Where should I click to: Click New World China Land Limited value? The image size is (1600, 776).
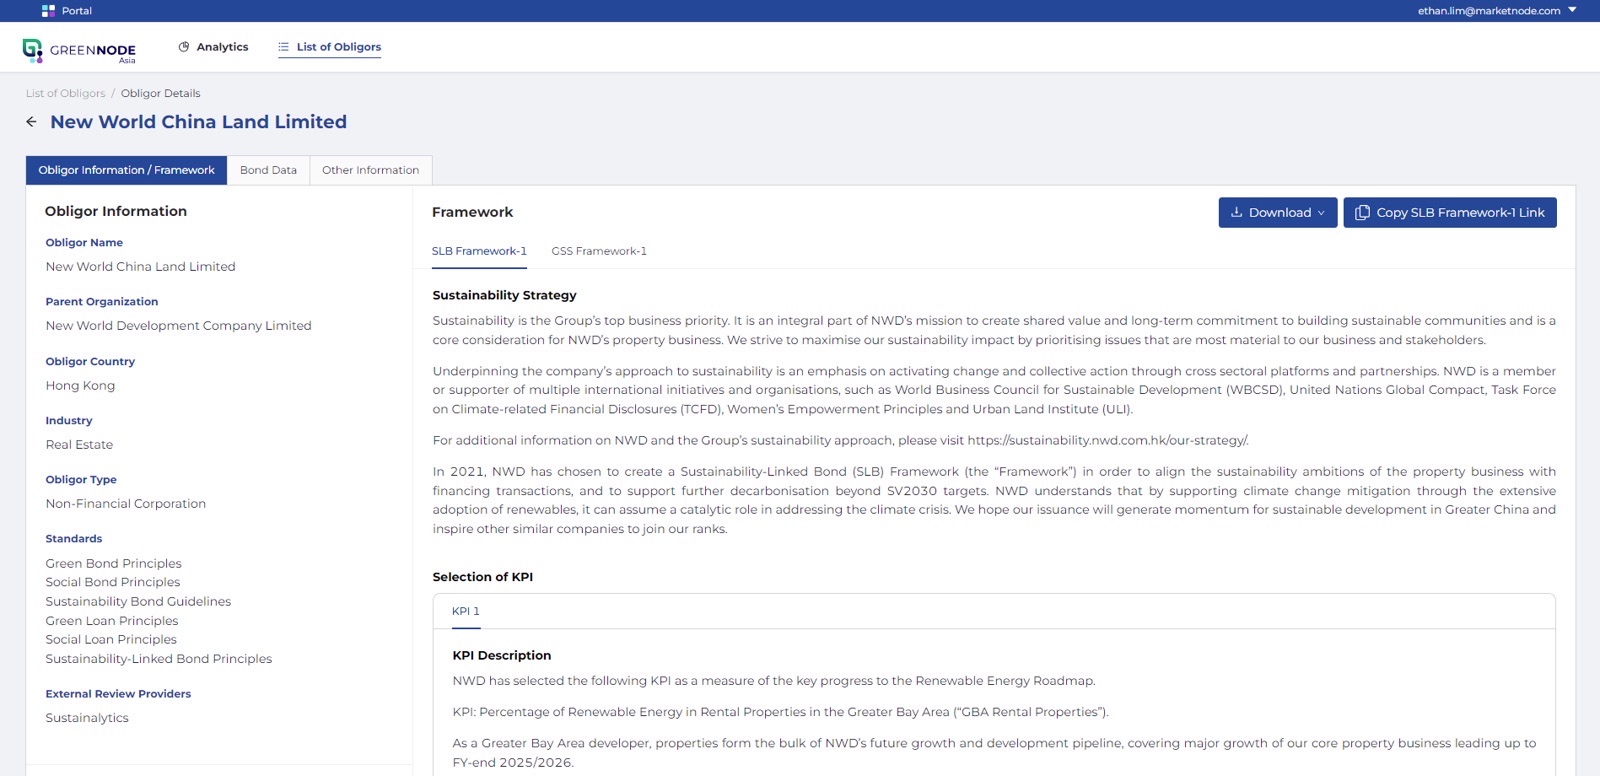[141, 267]
